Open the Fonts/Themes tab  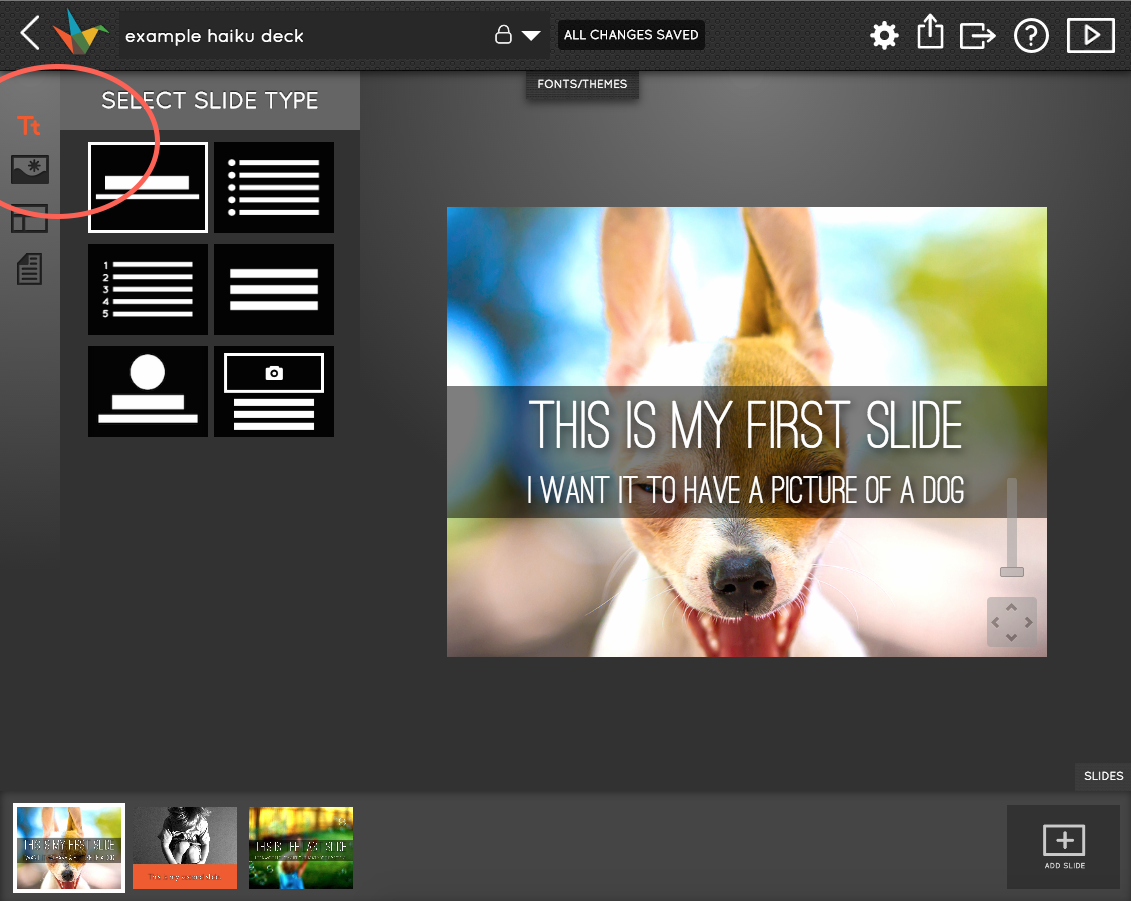click(x=582, y=84)
